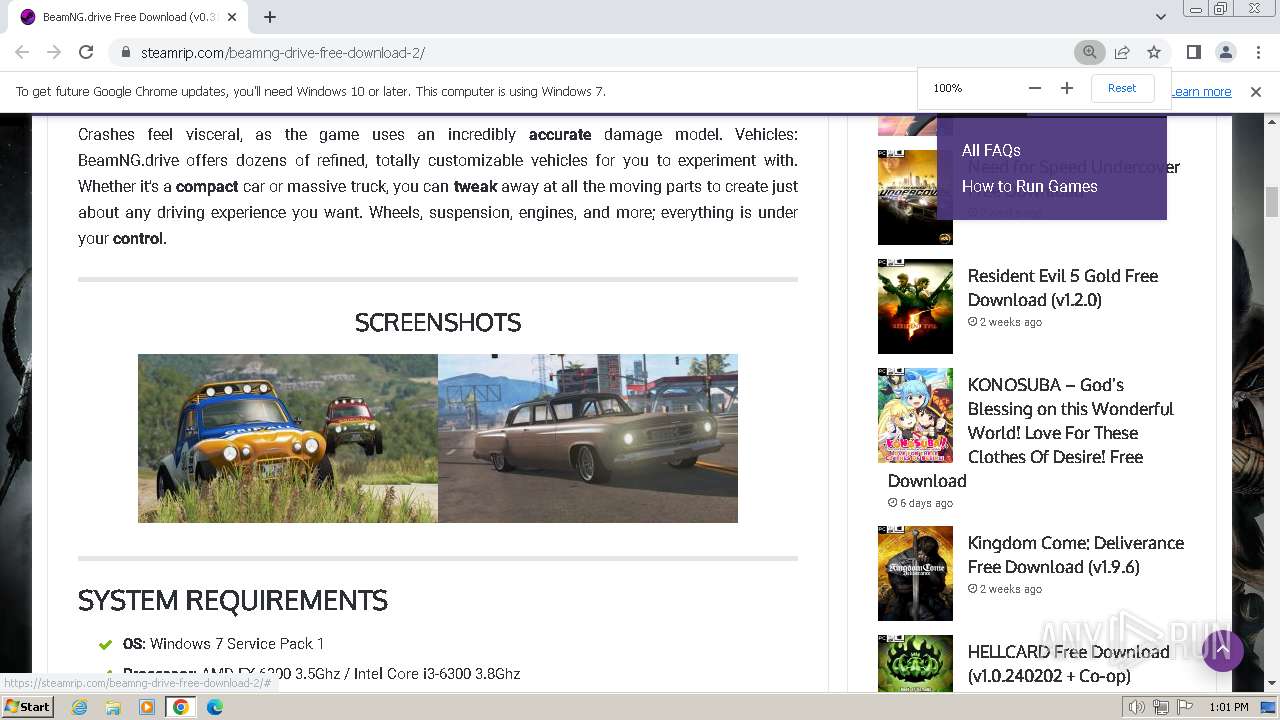The height and width of the screenshot is (720, 1280).
Task: Open the Windows Start button
Action: [27, 706]
